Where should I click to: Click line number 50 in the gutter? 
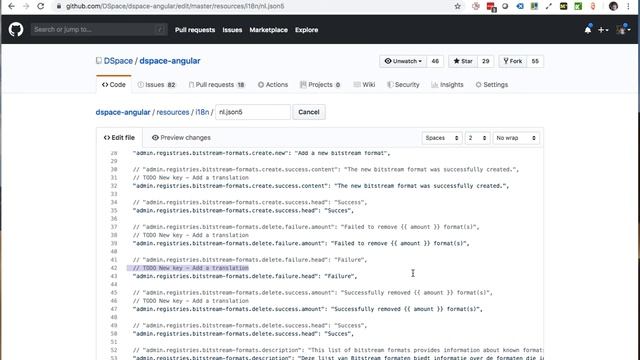[113, 334]
